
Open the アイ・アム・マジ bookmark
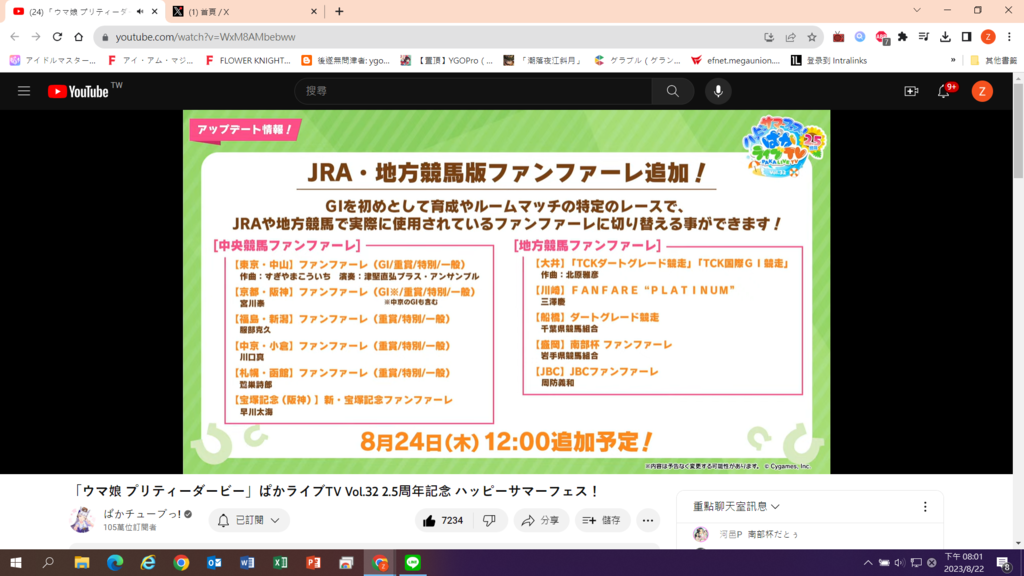click(x=150, y=61)
